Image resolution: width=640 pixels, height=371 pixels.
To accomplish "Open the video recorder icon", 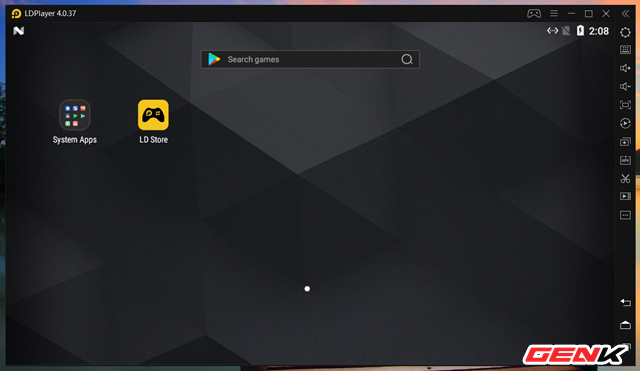I will pos(625,196).
